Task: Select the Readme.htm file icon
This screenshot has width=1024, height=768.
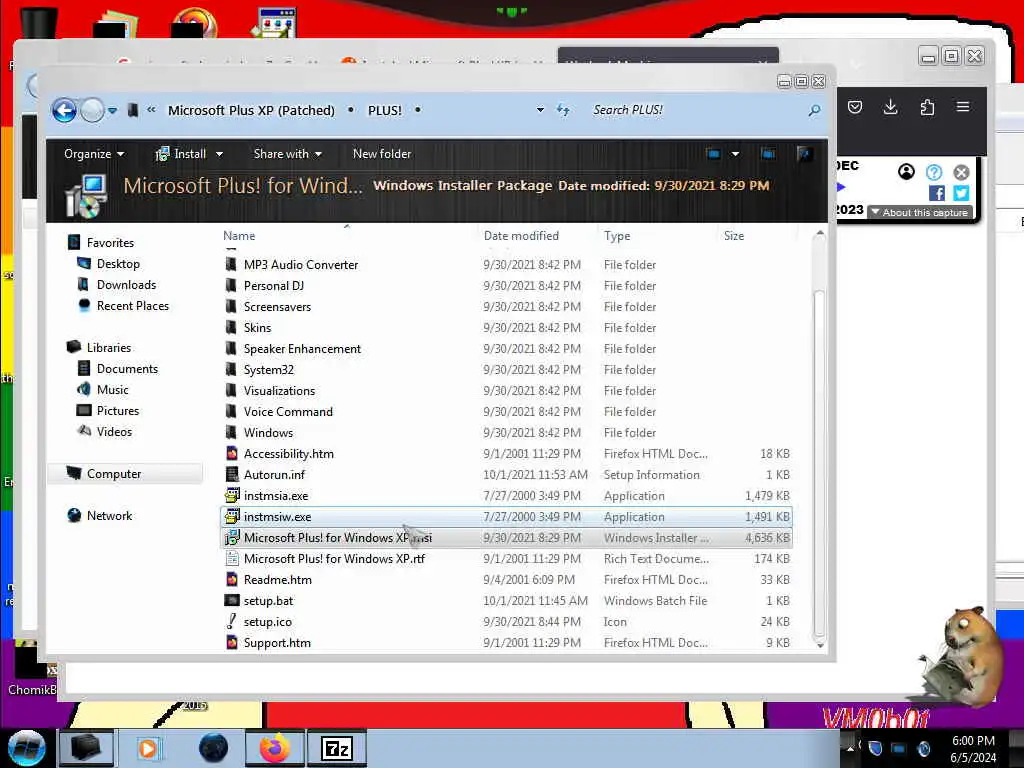Action: coord(231,579)
